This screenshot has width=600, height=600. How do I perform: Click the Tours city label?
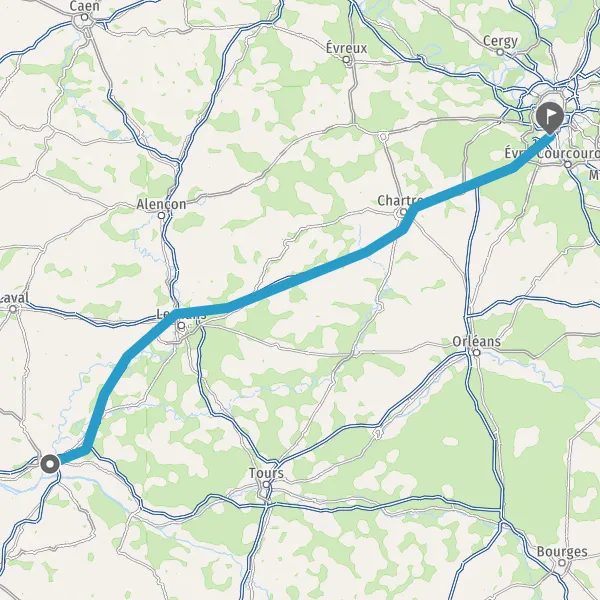coord(266,473)
